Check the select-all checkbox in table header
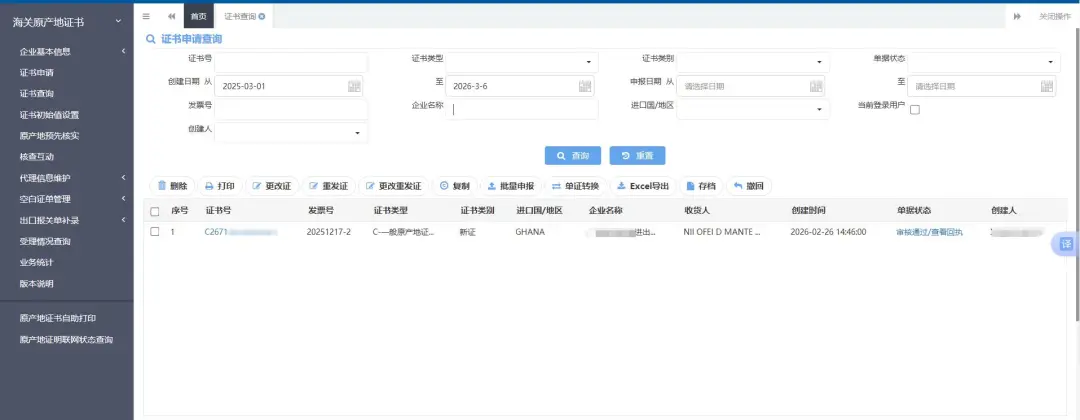Image resolution: width=1080 pixels, height=420 pixels. pyautogui.click(x=154, y=211)
